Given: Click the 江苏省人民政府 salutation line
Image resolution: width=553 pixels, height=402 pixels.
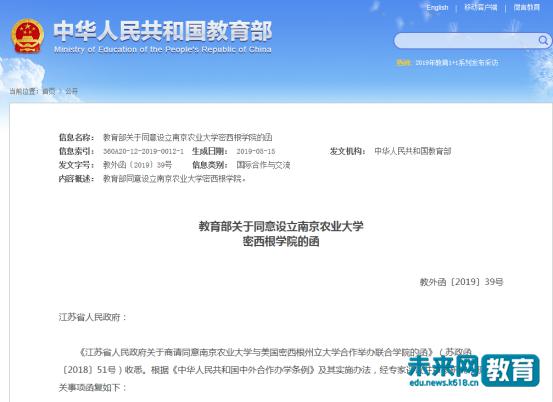Looking at the screenshot, I should 92,317.
